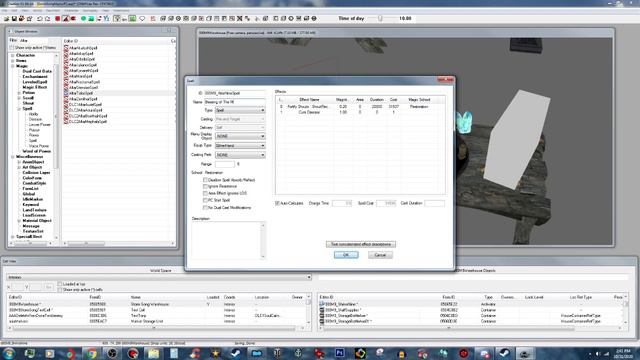Open the Equip Type dropdown
The width and height of the screenshot is (640, 360).
pos(240,146)
